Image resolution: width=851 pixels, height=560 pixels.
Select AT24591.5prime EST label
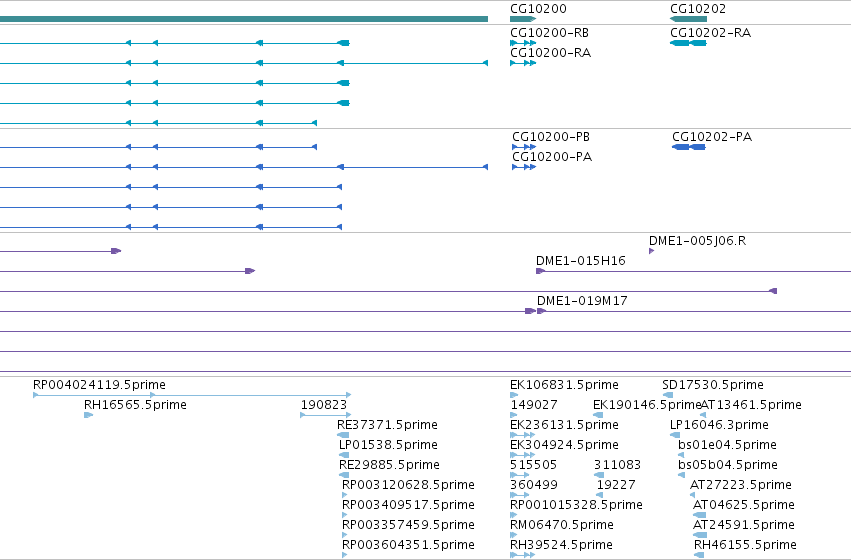(x=744, y=525)
